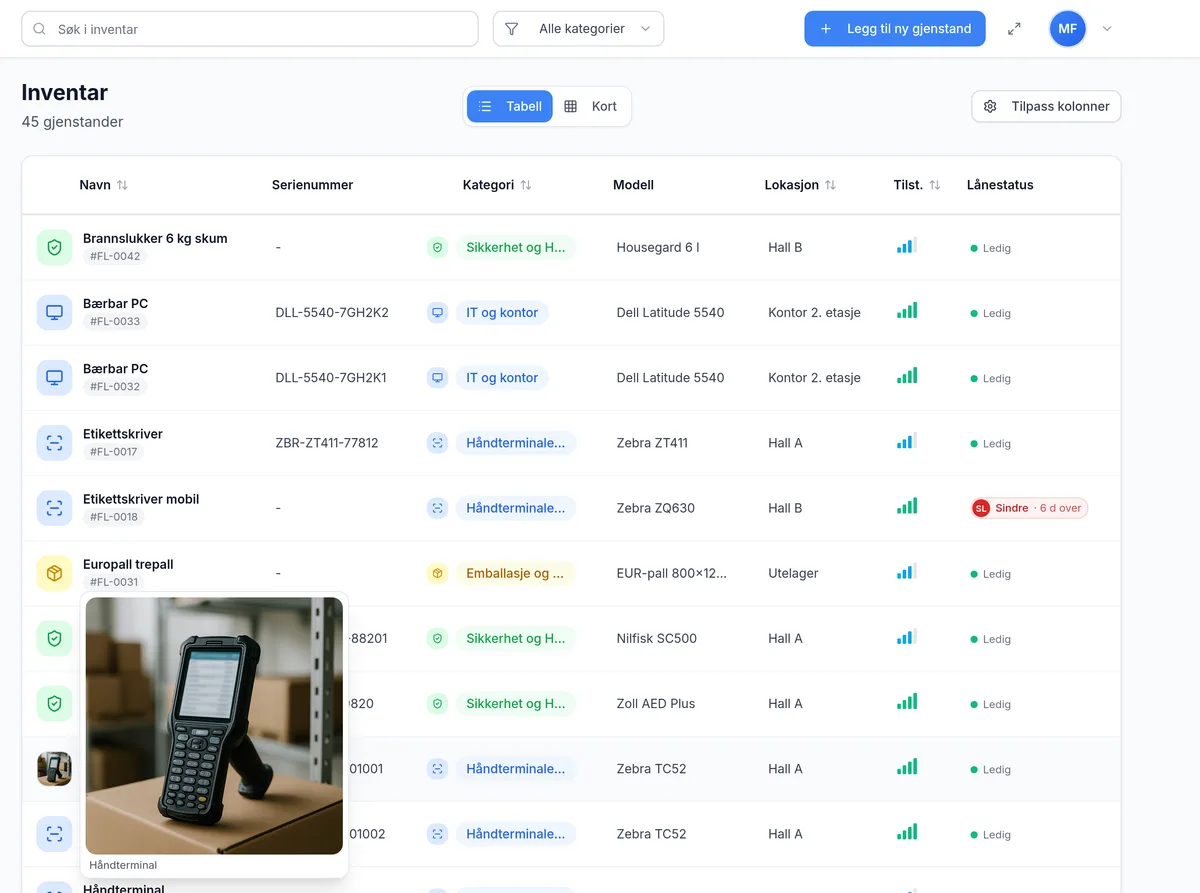Sort by Kategori using its sort arrows
1200x893 pixels.
[x=526, y=185]
